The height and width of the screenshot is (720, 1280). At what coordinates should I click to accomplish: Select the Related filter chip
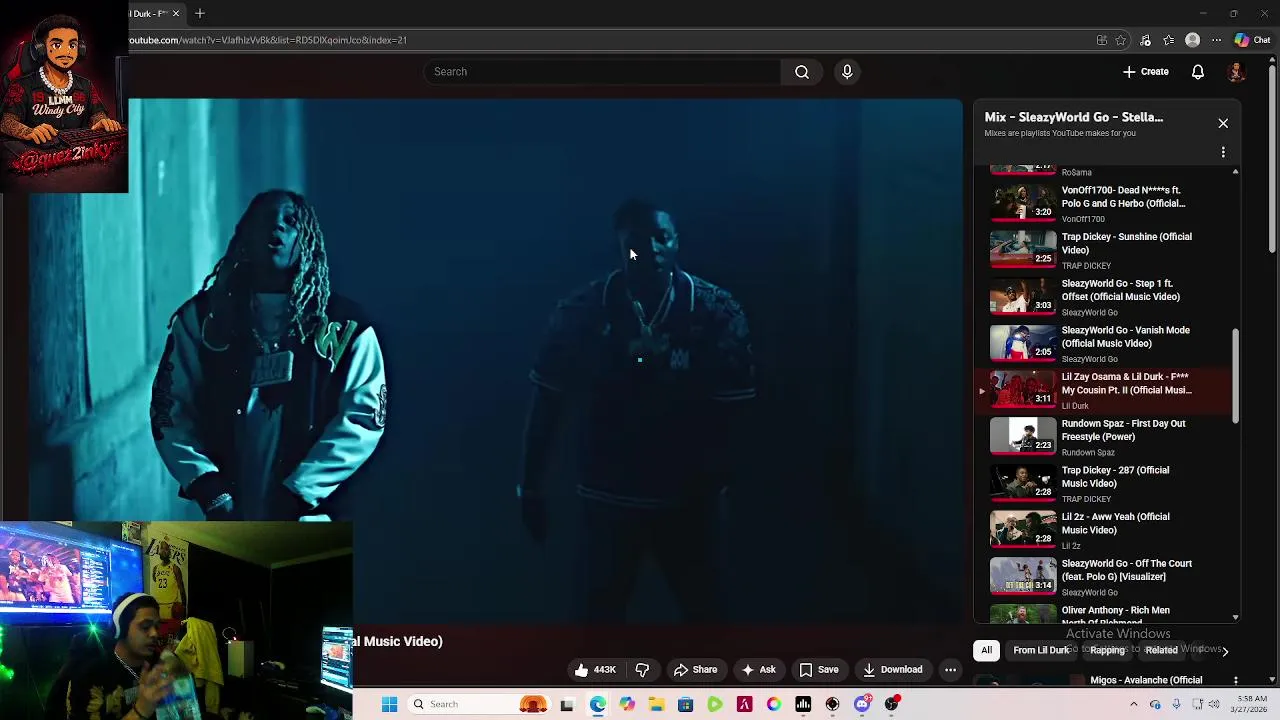pyautogui.click(x=1161, y=650)
